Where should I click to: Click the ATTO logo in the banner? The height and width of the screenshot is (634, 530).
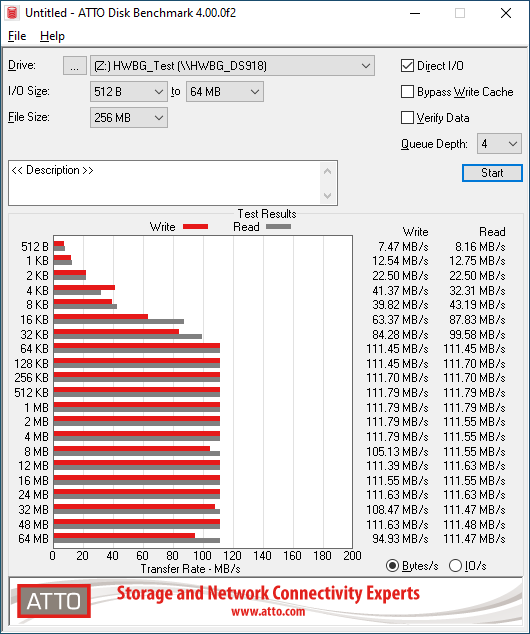pyautogui.click(x=54, y=601)
